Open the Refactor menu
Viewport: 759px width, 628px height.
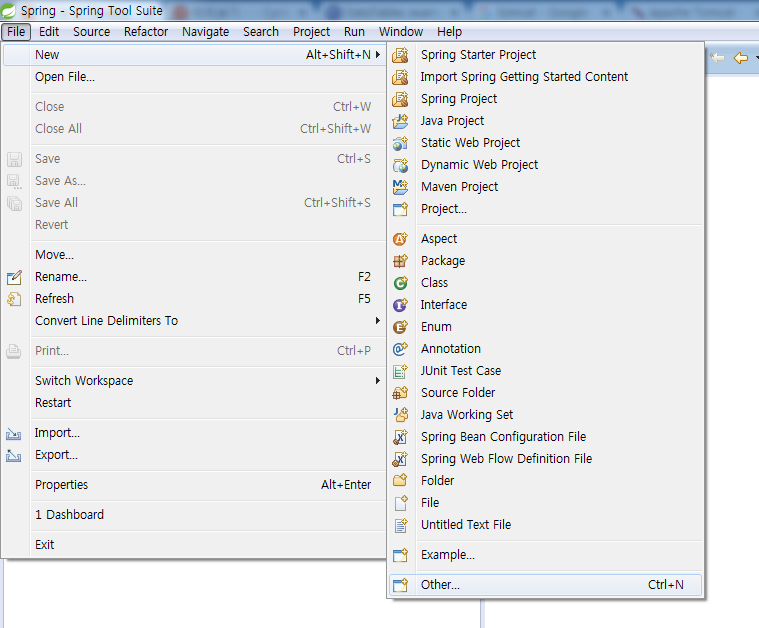point(146,32)
